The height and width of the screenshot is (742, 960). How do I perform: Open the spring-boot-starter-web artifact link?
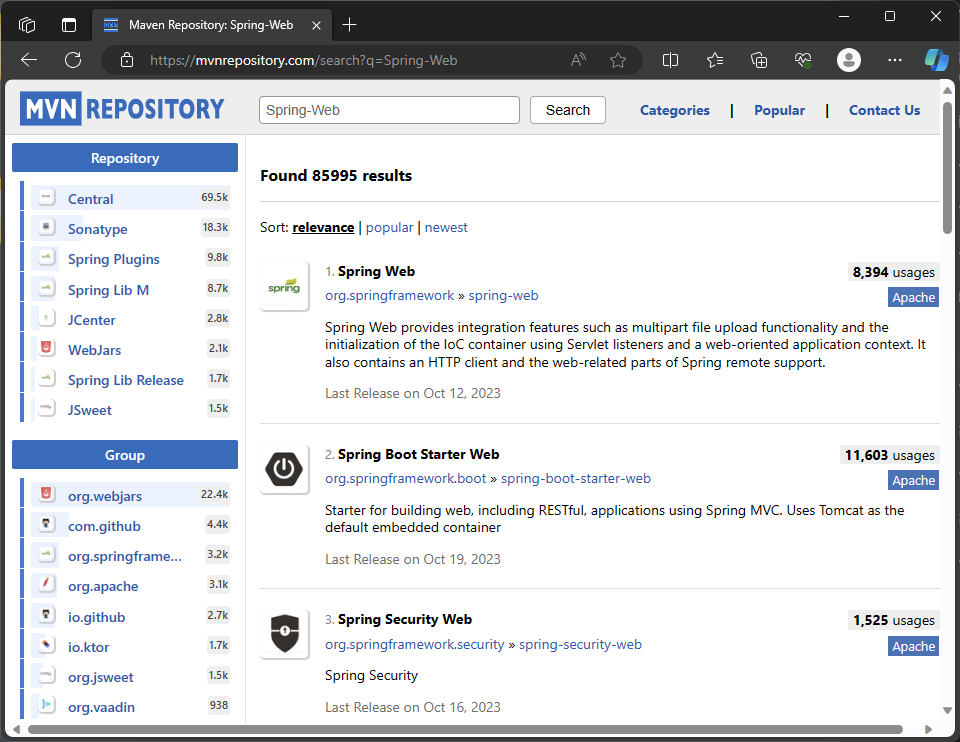[x=576, y=479]
